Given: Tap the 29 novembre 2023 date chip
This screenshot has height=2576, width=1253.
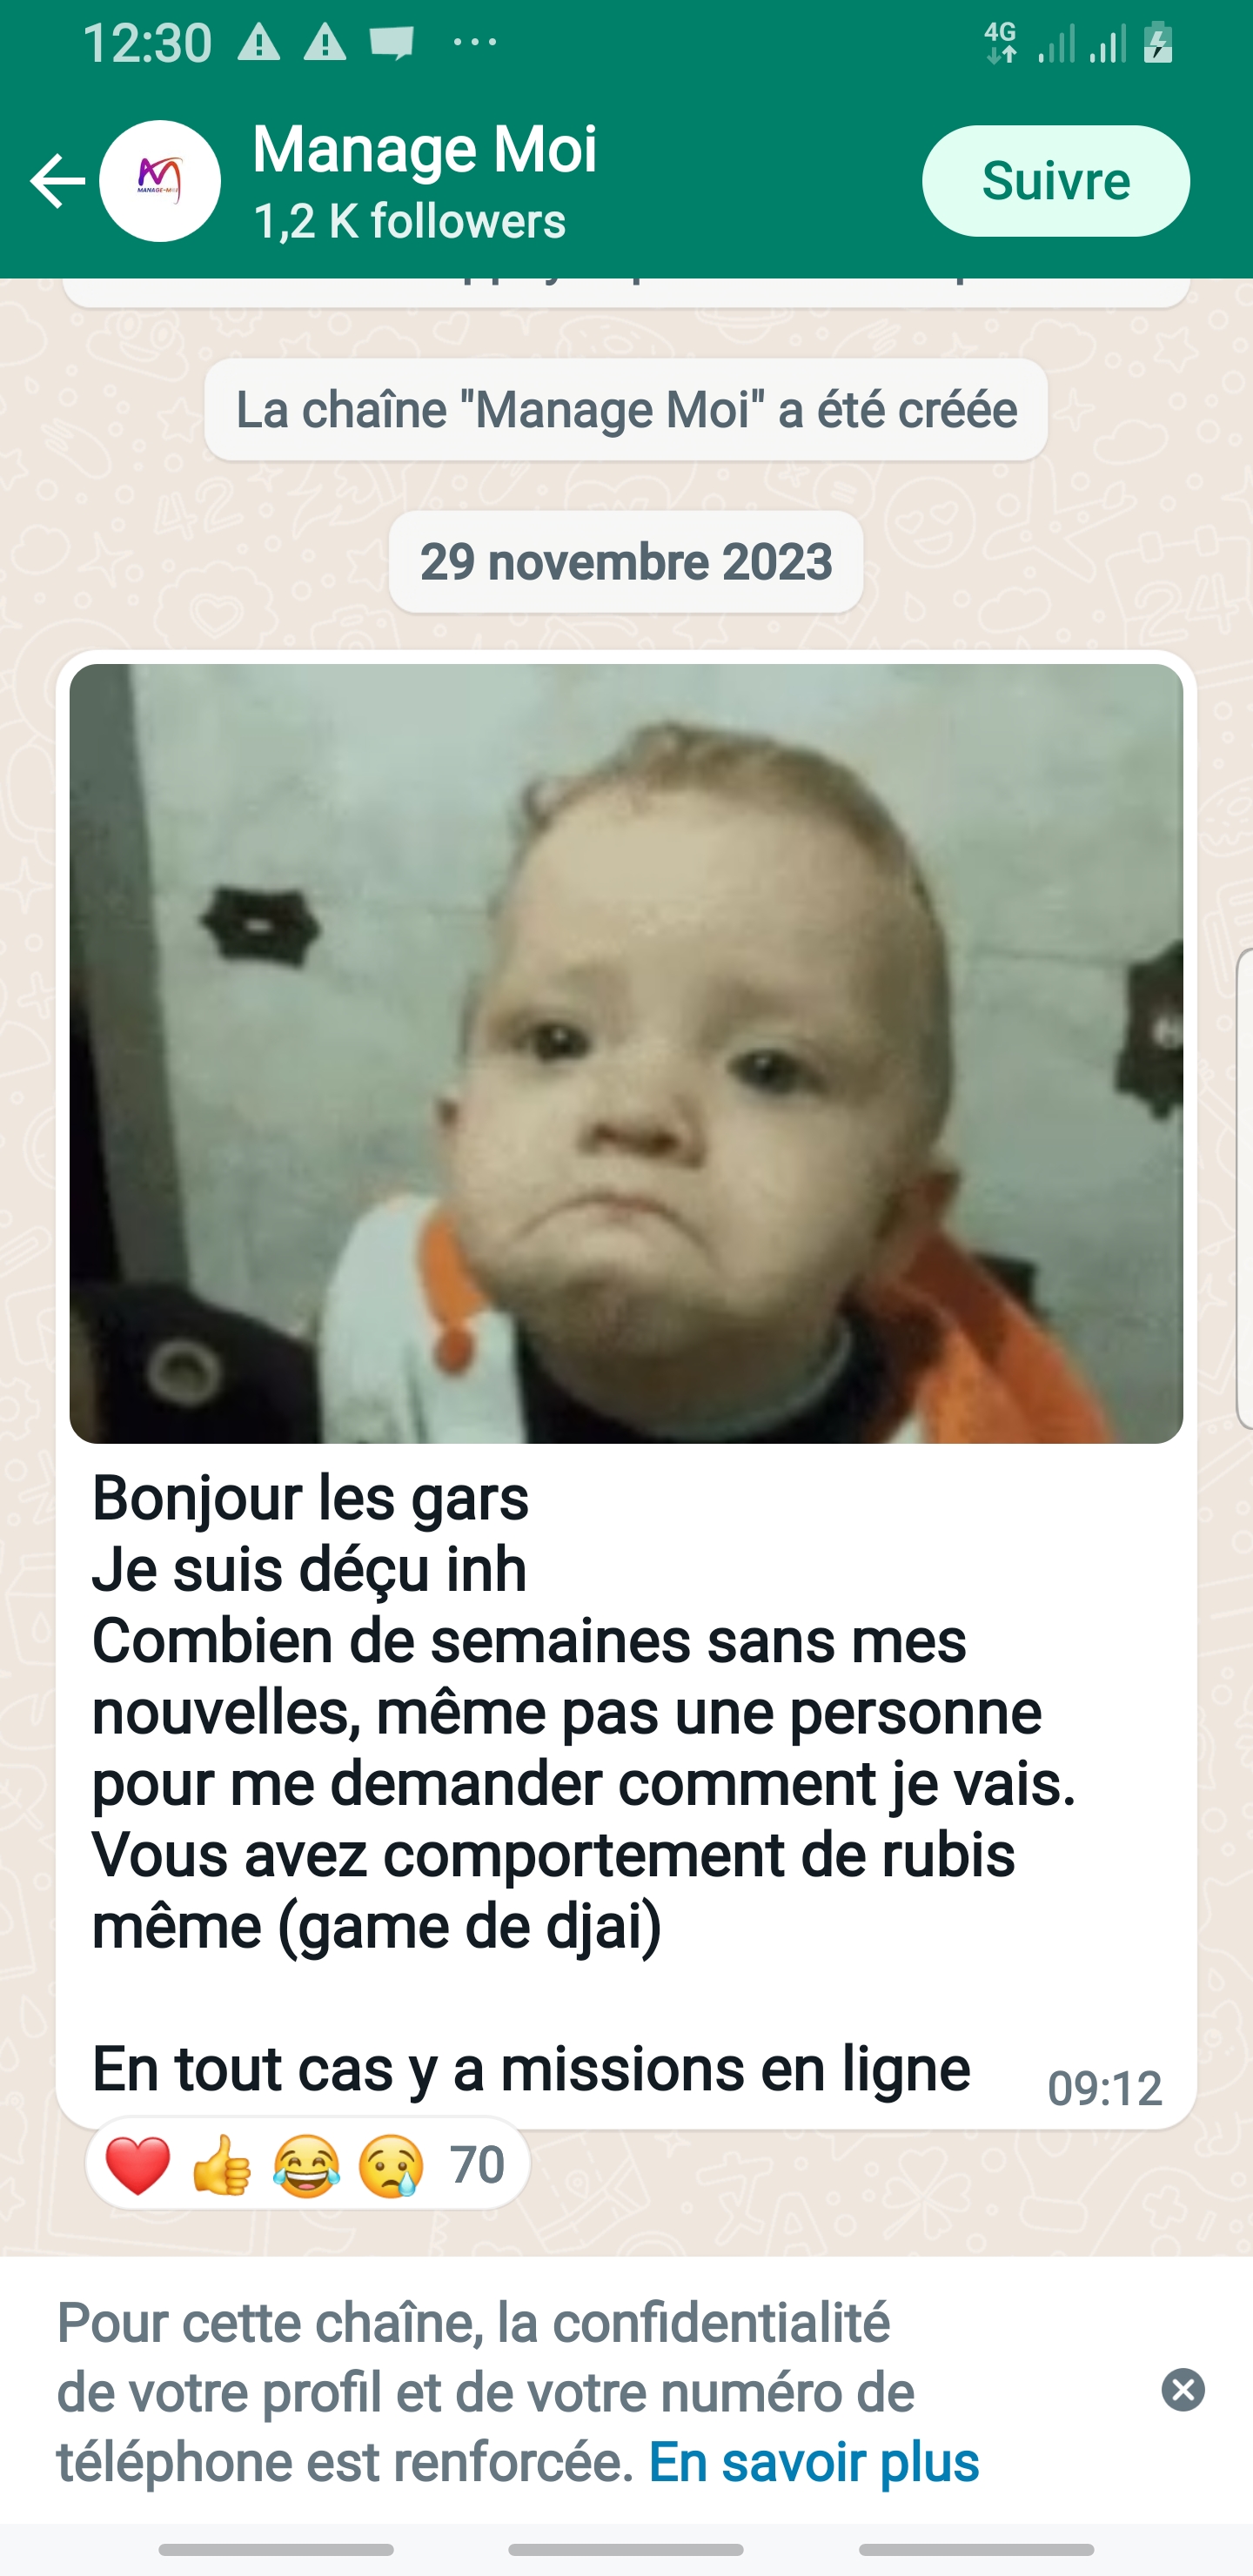Looking at the screenshot, I should click(x=626, y=562).
